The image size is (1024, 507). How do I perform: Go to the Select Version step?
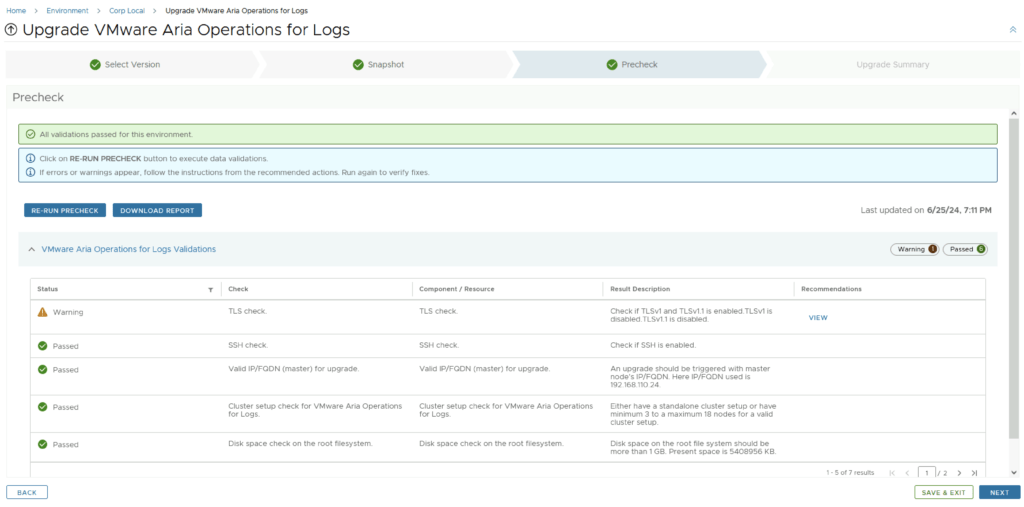pyautogui.click(x=125, y=65)
